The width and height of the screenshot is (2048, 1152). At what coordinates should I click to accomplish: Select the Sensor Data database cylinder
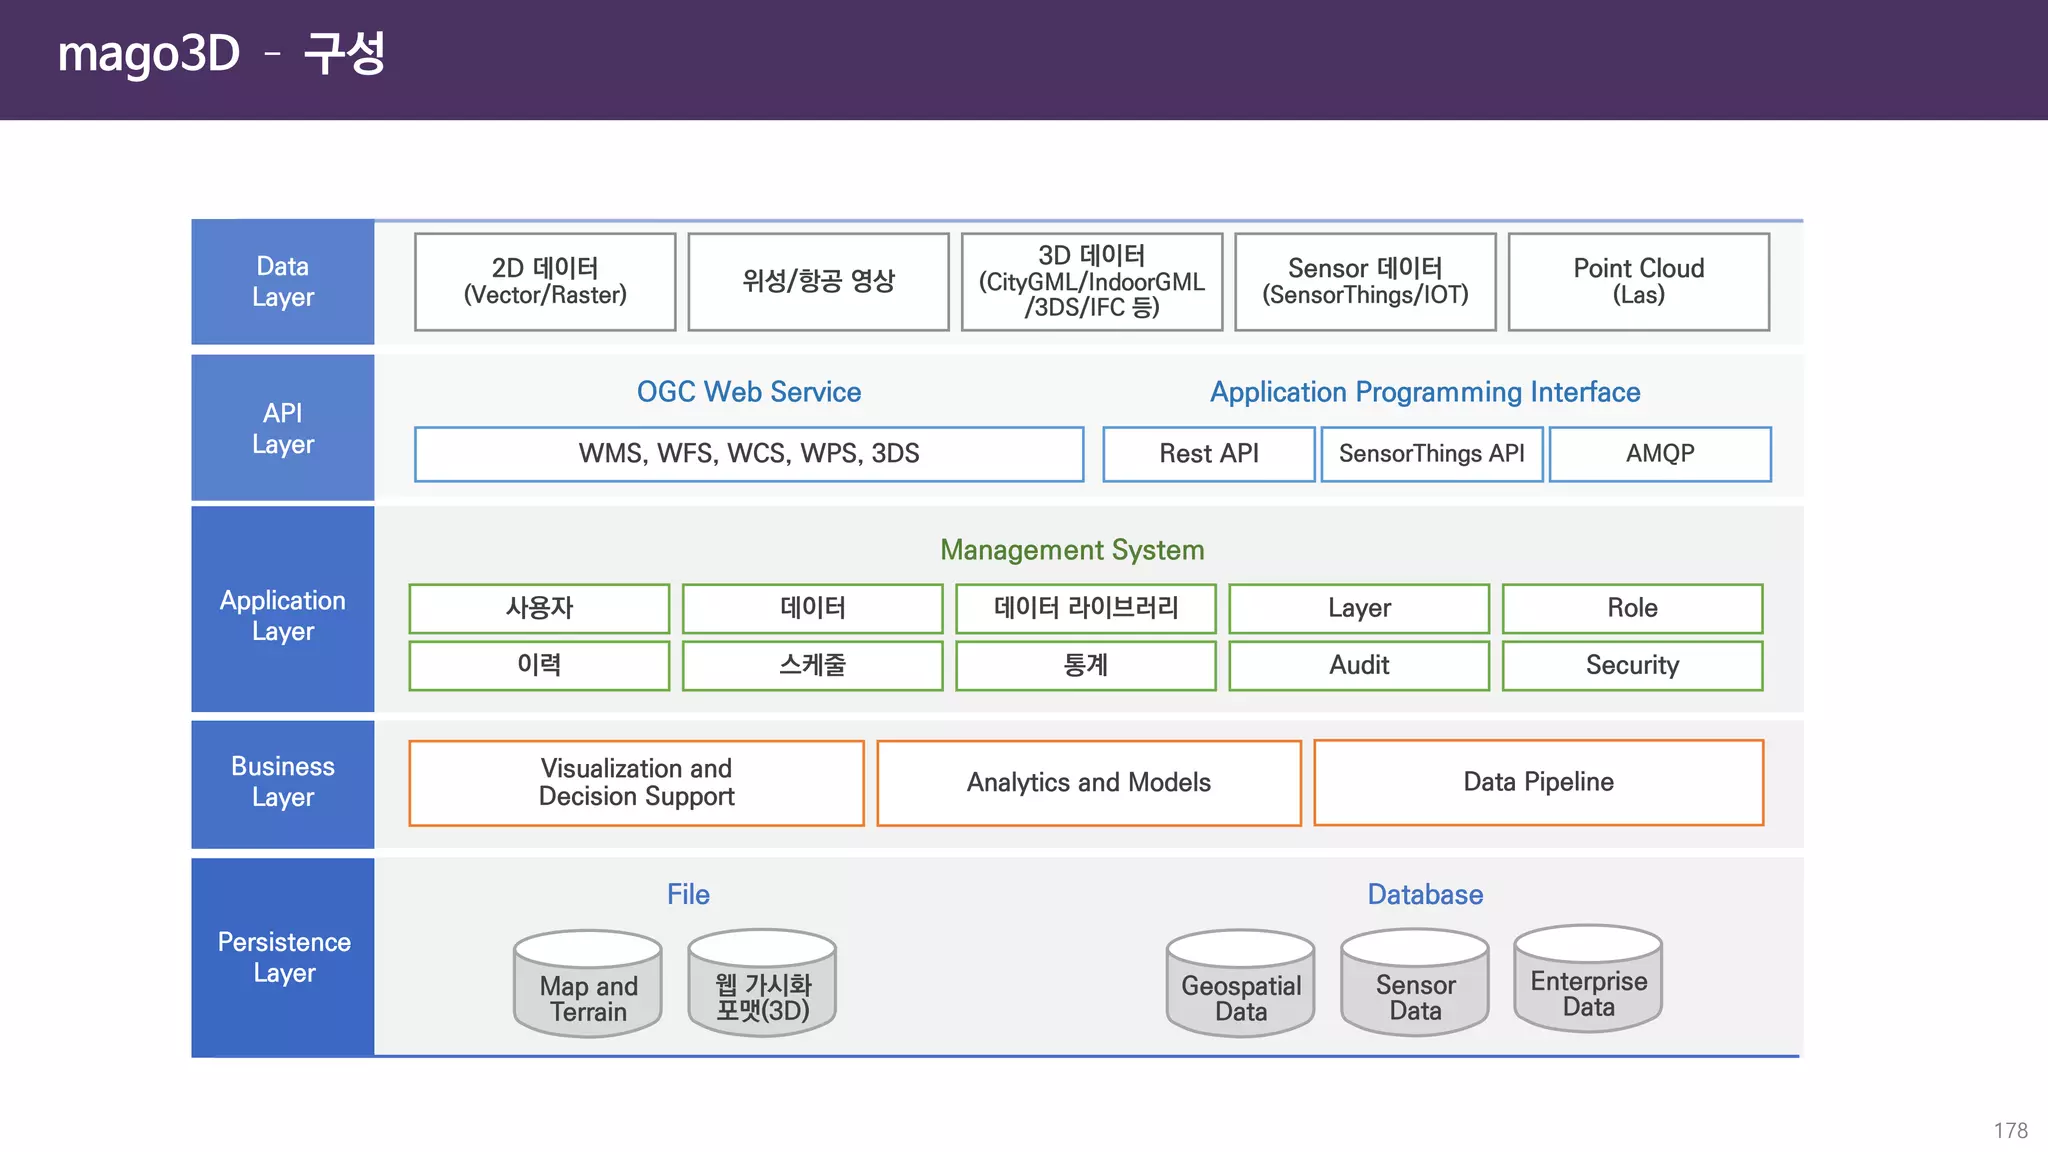pos(1415,984)
